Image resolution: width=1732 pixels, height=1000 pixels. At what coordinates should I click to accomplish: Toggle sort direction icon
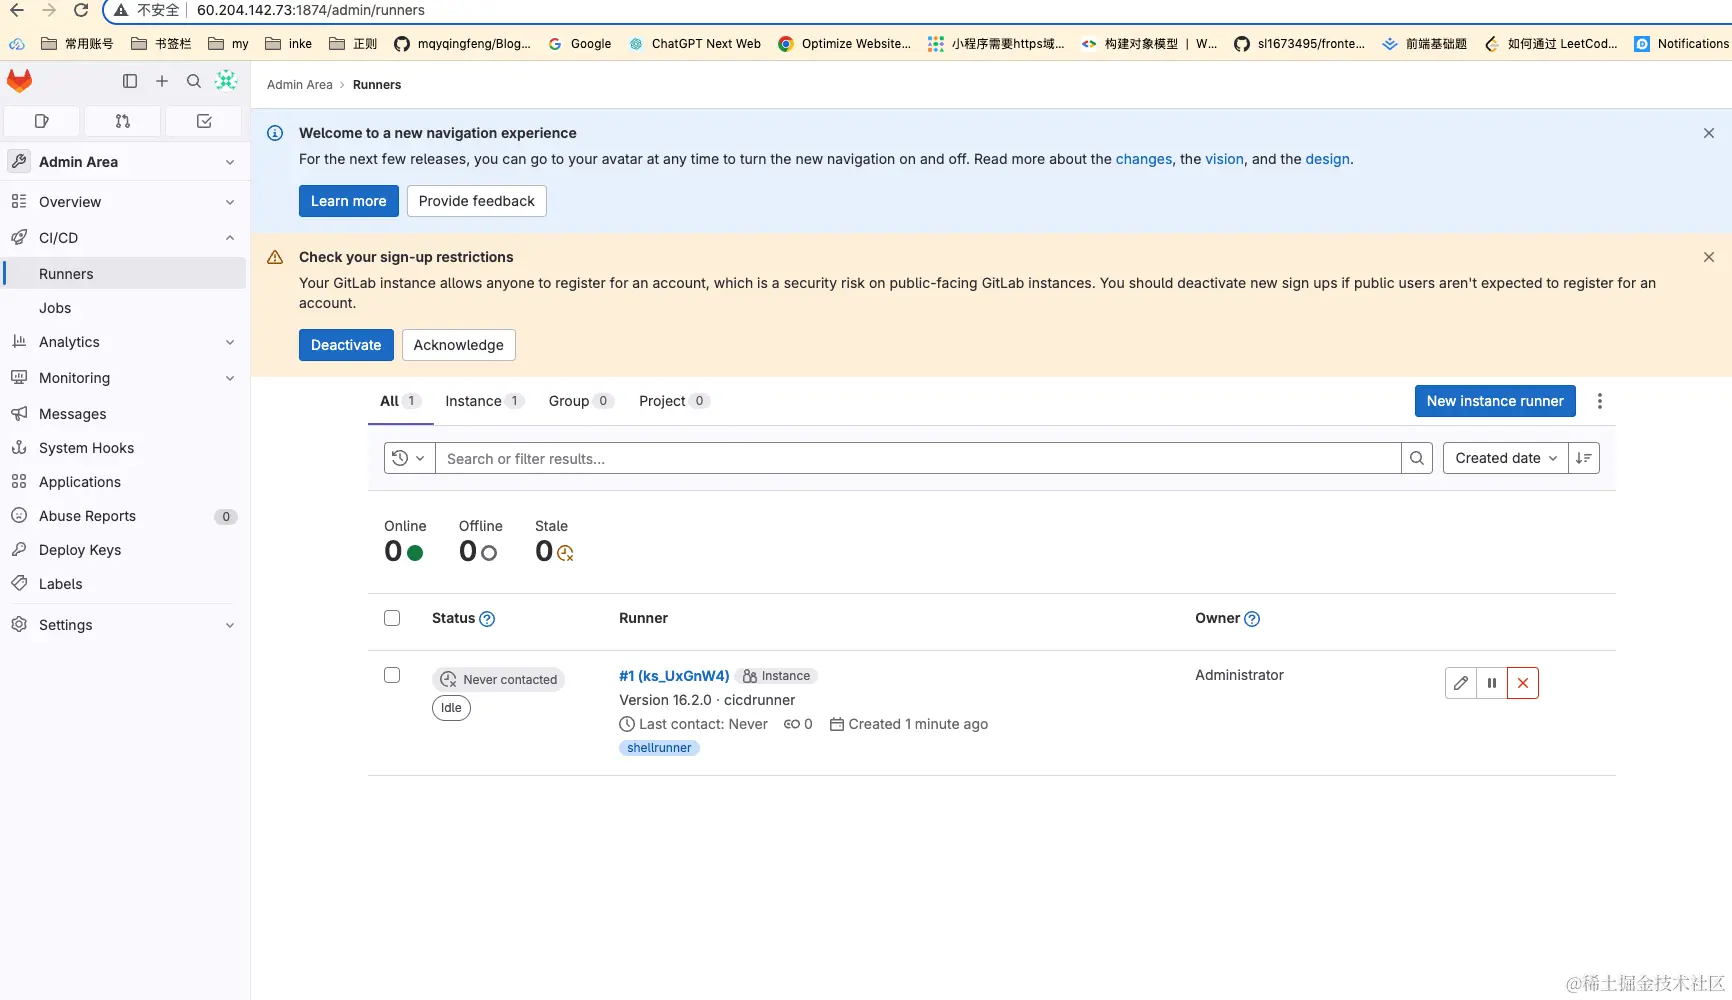pos(1584,458)
